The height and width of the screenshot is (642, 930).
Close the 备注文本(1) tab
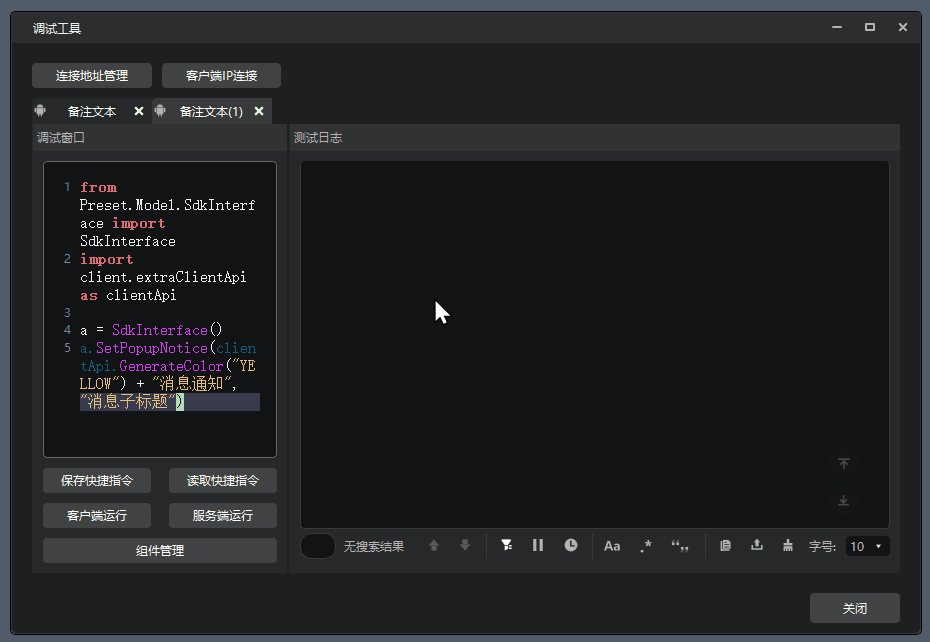pyautogui.click(x=259, y=111)
